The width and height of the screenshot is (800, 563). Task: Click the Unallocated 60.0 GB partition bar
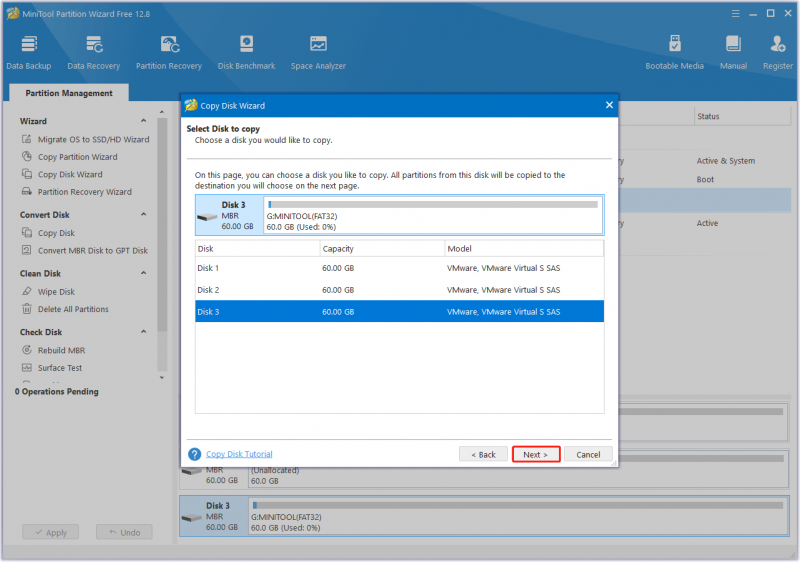click(x=518, y=475)
